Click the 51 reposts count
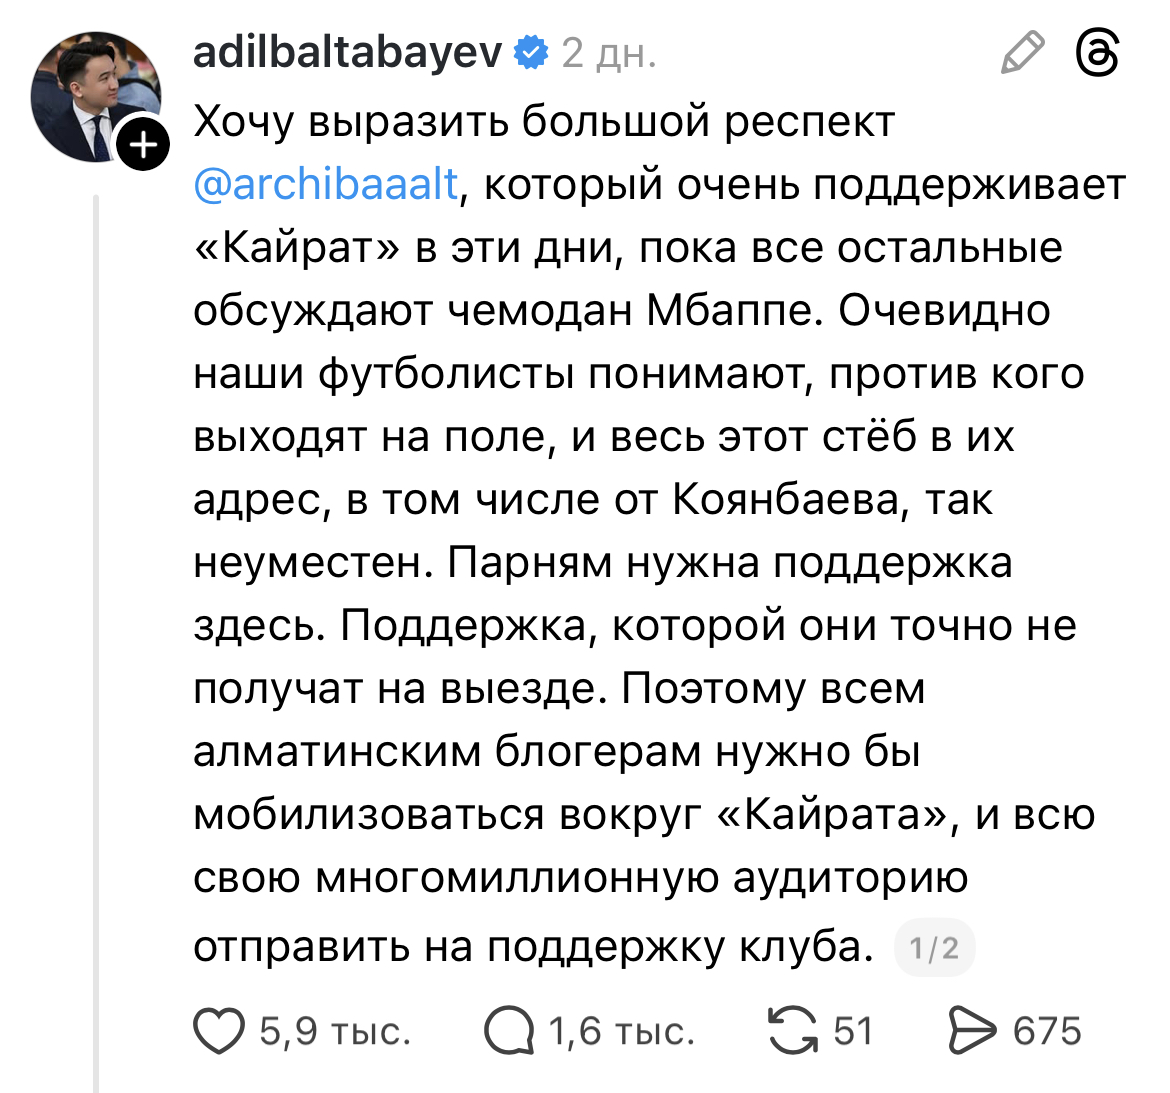The width and height of the screenshot is (1170, 1093). [x=853, y=1031]
